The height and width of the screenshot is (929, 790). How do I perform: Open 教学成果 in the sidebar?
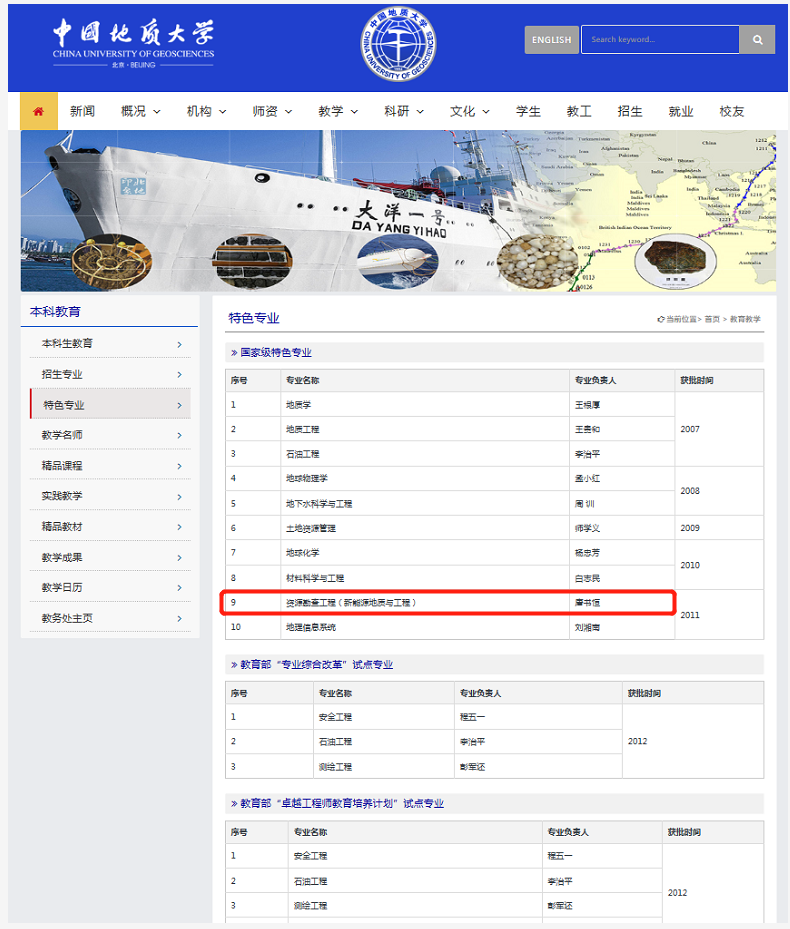[x=62, y=557]
